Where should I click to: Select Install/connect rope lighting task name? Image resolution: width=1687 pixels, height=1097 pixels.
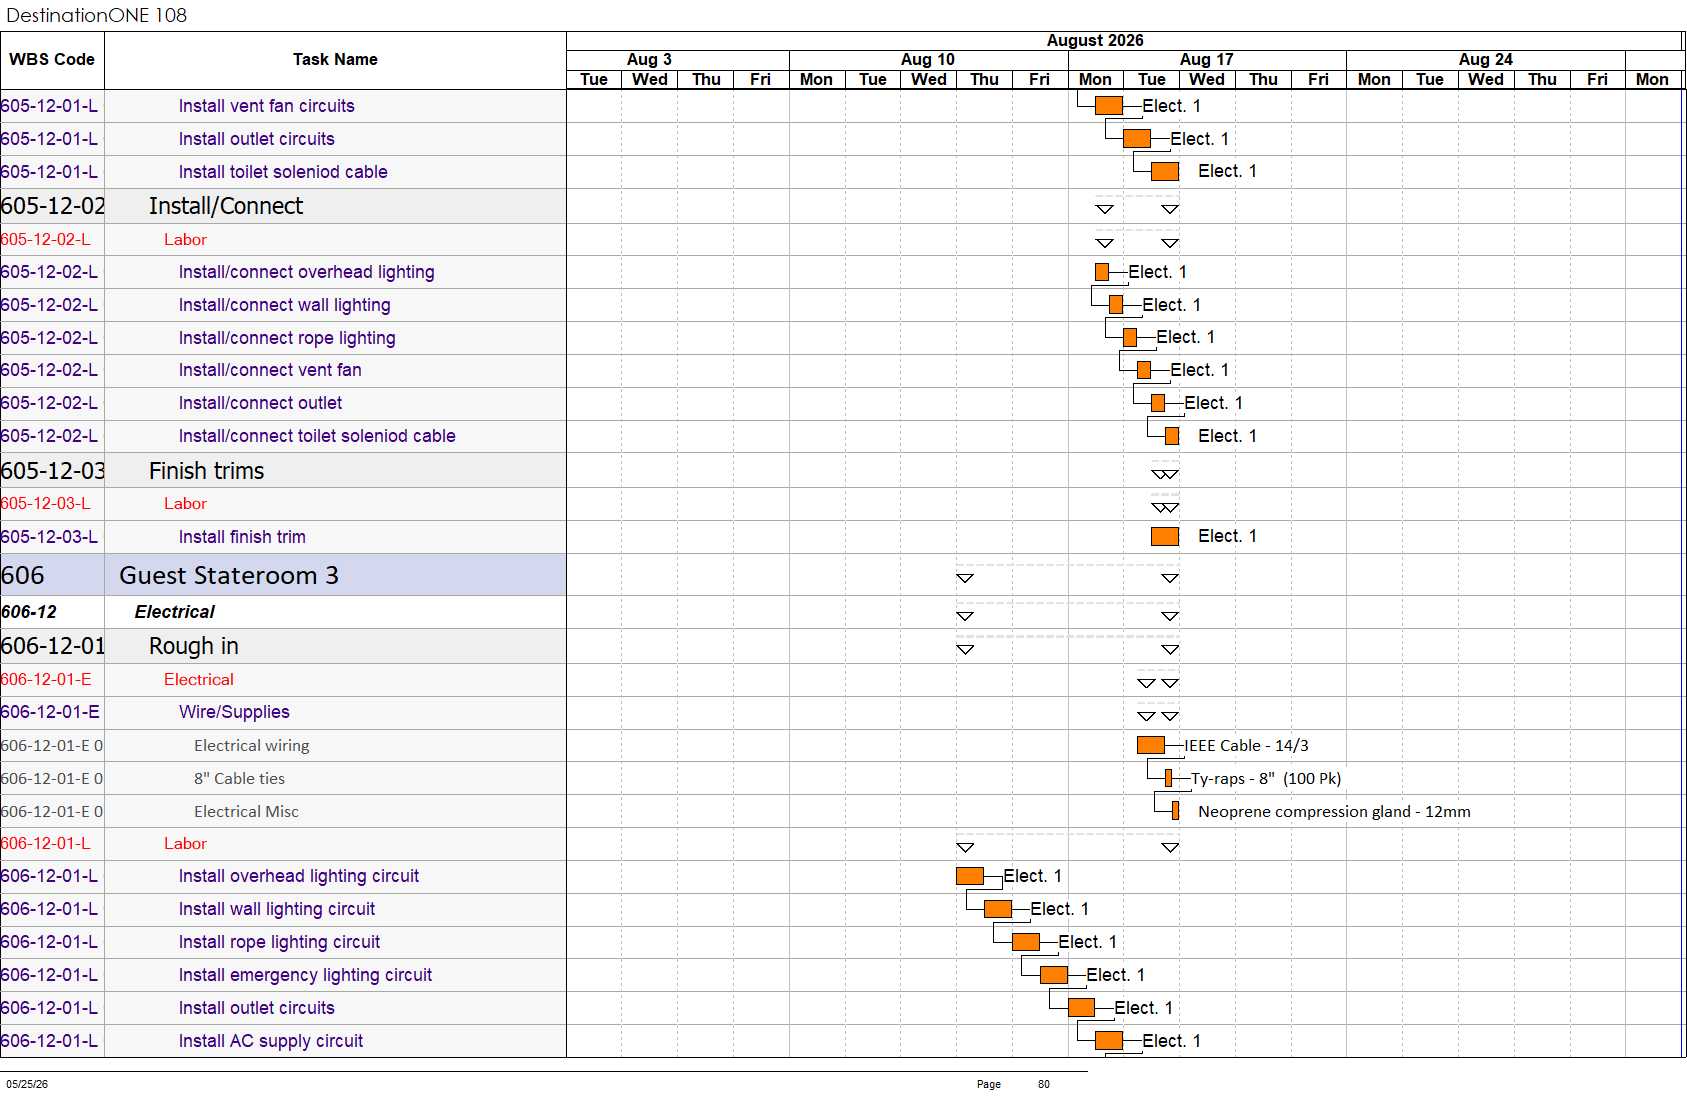[287, 338]
